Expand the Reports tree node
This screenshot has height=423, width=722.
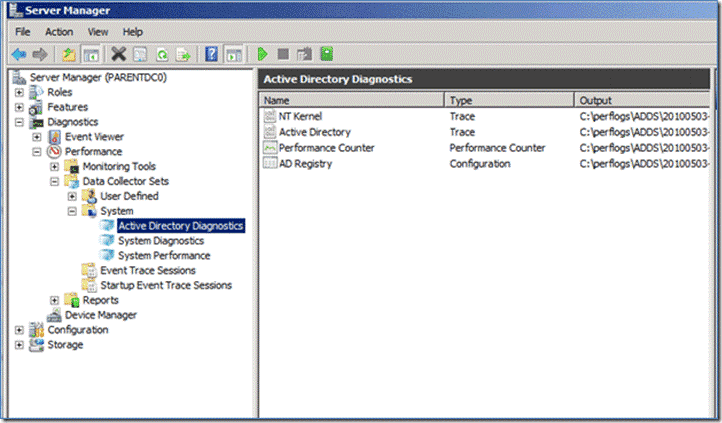point(55,300)
